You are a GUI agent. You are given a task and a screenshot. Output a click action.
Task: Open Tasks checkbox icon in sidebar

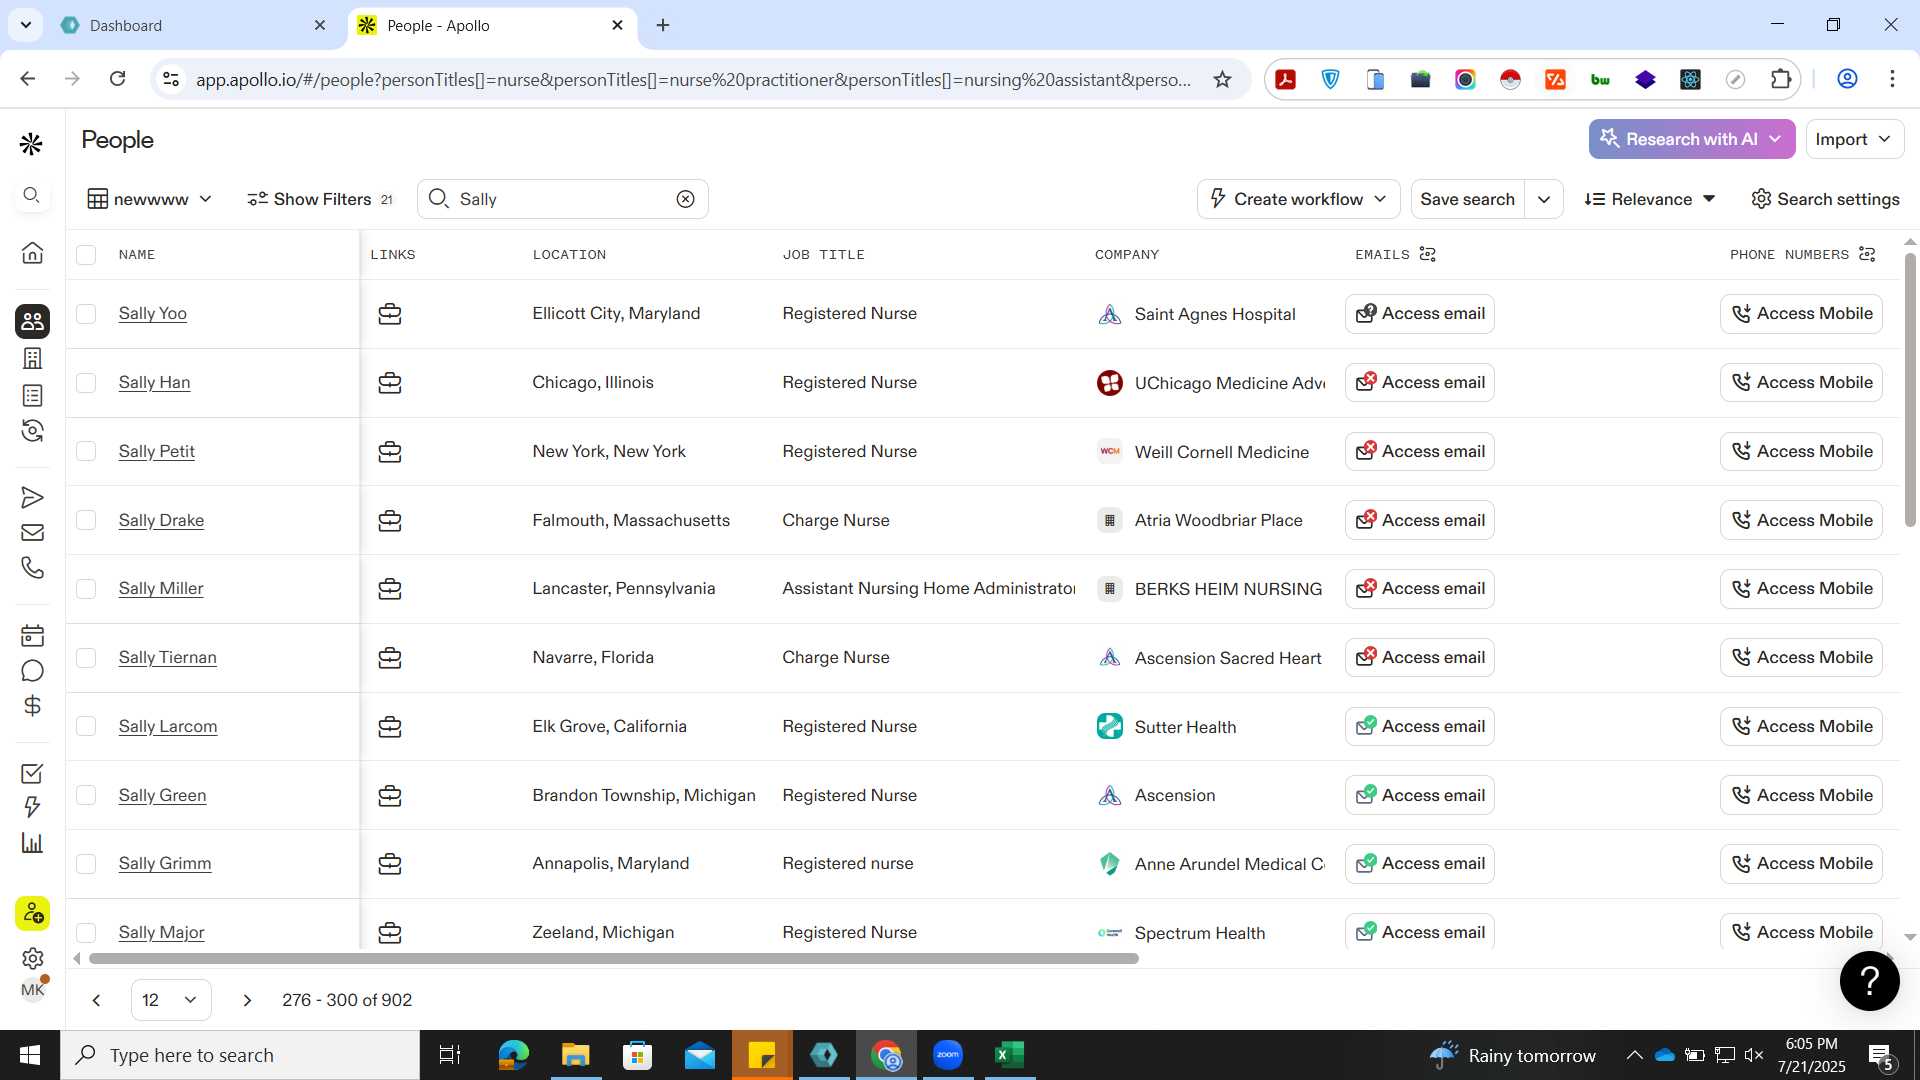tap(32, 773)
